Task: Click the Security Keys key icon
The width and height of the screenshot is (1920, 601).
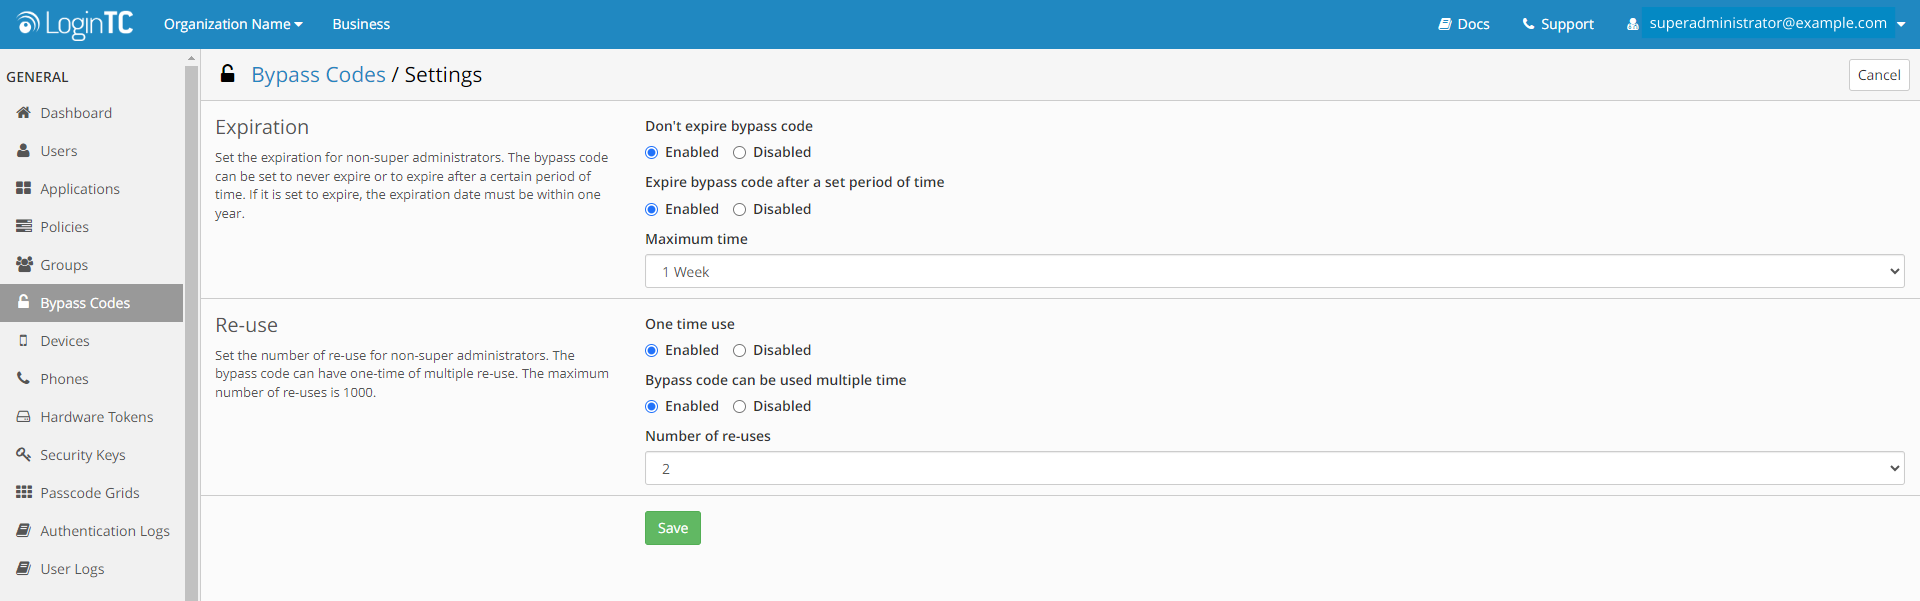Action: pyautogui.click(x=23, y=455)
